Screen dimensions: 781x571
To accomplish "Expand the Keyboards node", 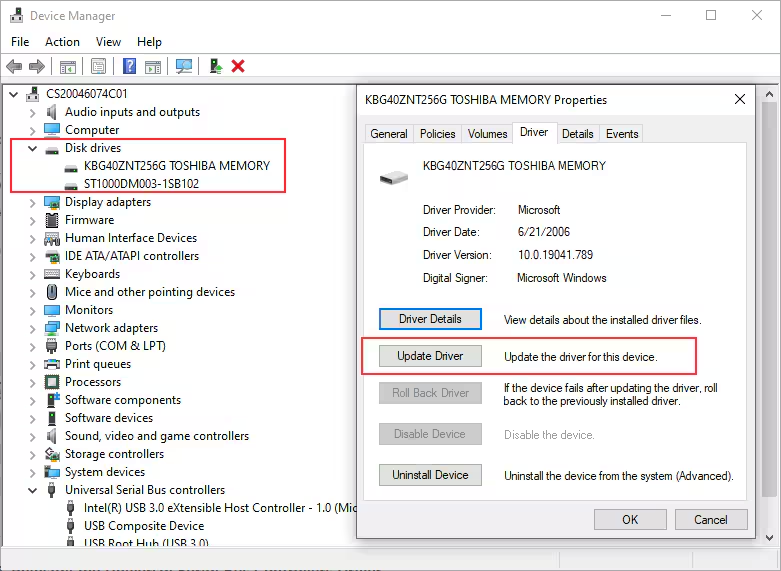I will [32, 274].
